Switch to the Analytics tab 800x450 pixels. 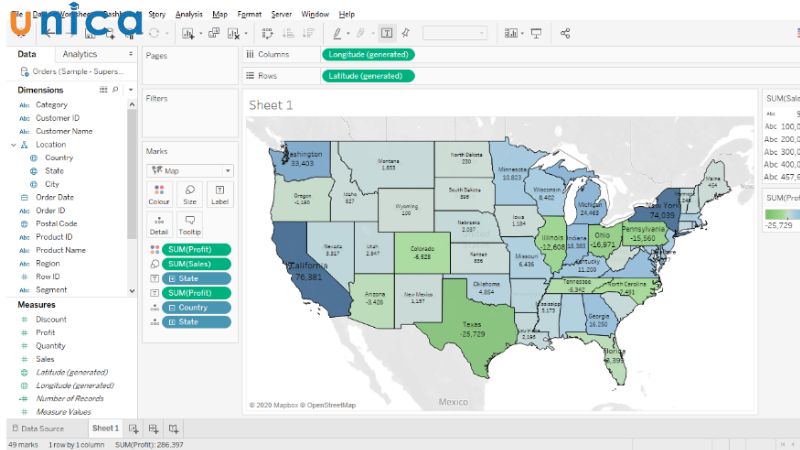tap(80, 54)
